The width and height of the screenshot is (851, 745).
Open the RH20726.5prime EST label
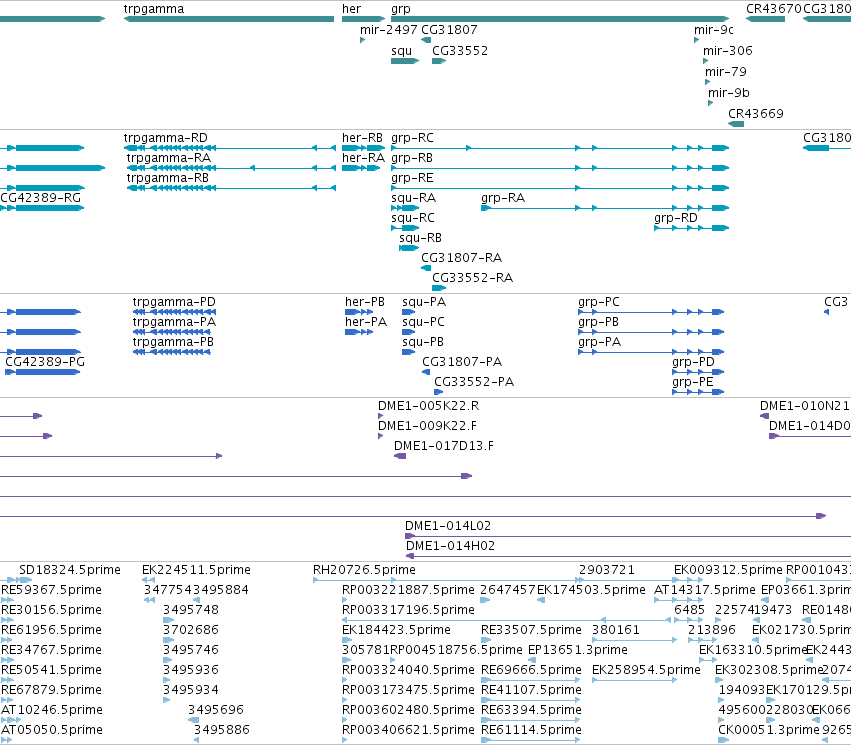(364, 570)
